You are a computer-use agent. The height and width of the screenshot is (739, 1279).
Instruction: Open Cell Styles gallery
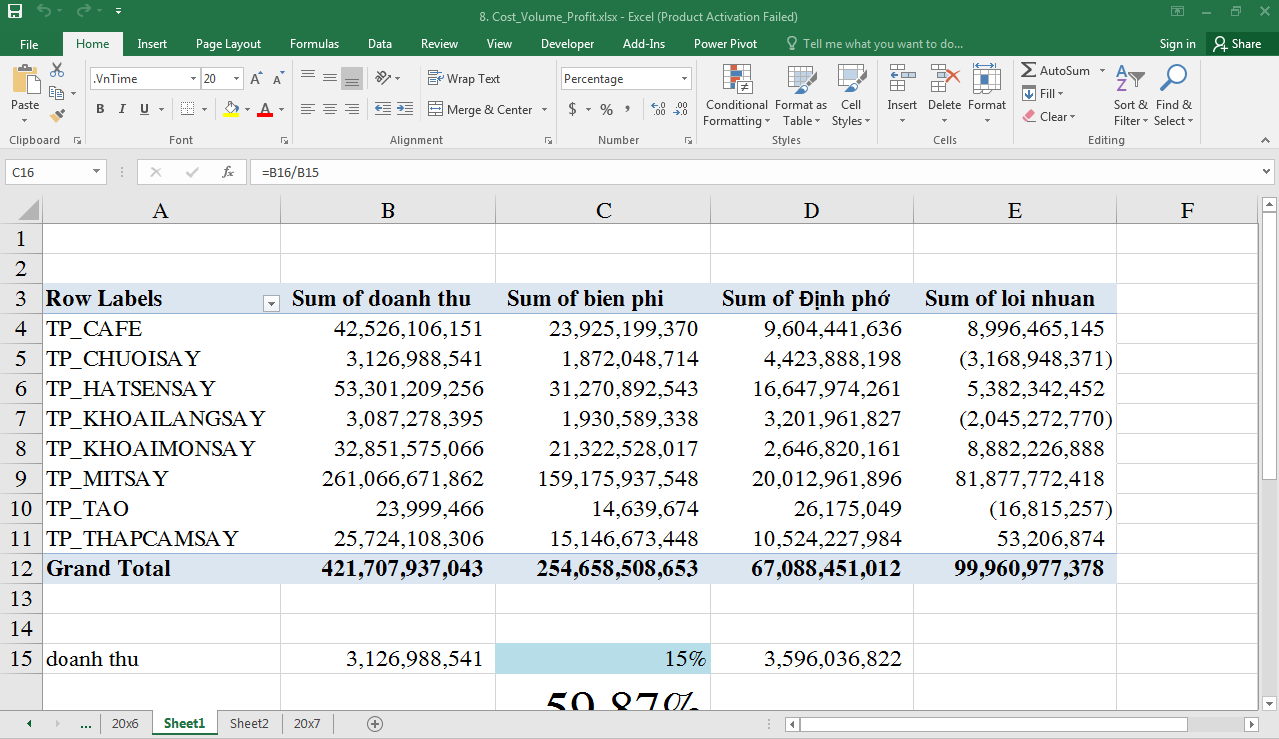tap(851, 96)
